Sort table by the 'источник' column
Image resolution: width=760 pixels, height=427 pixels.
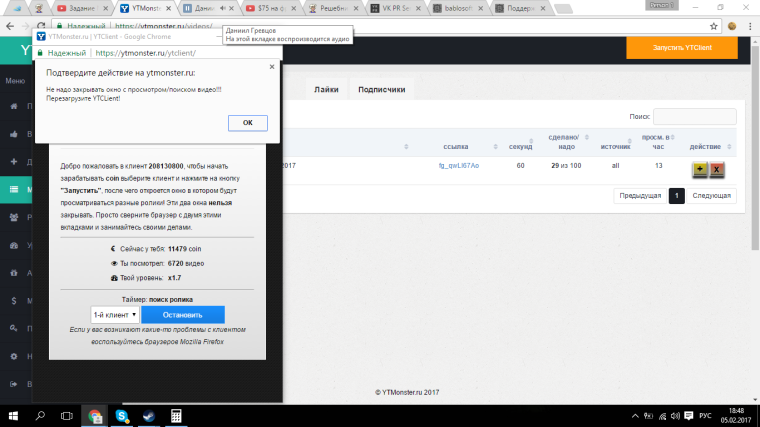616,144
